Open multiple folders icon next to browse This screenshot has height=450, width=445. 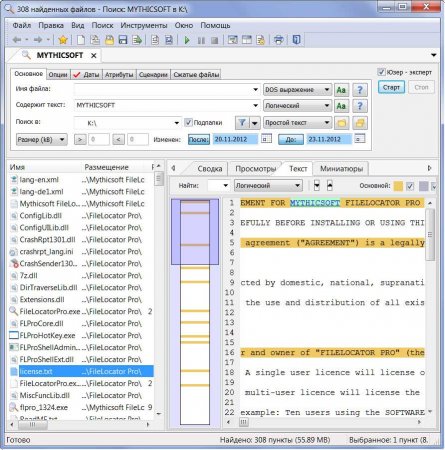pyautogui.click(x=360, y=123)
